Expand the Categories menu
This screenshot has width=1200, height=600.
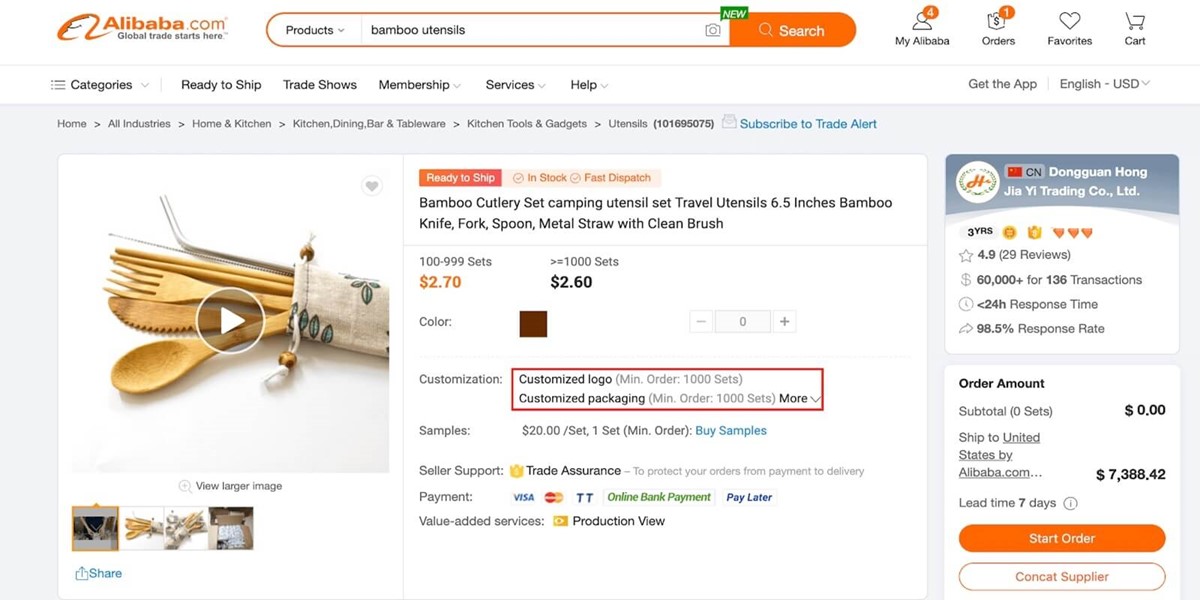pyautogui.click(x=100, y=85)
